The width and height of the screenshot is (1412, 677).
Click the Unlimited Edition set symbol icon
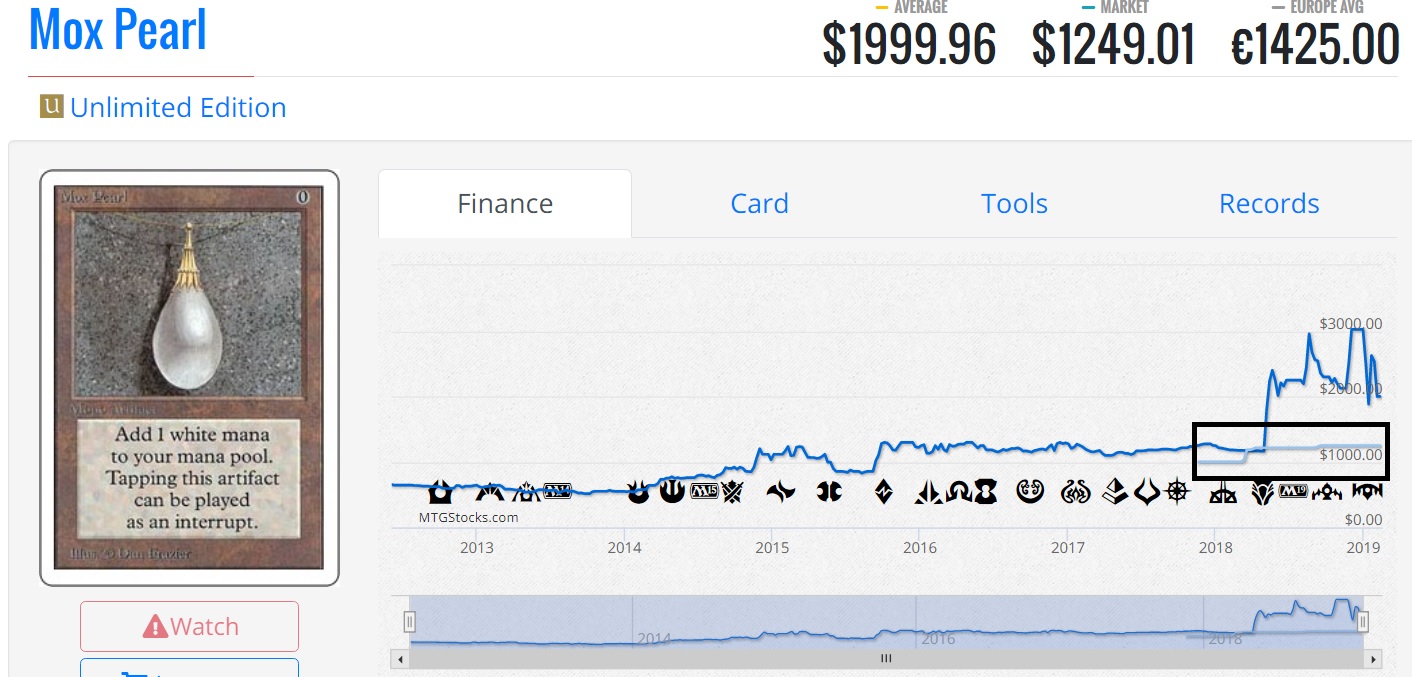pyautogui.click(x=51, y=106)
